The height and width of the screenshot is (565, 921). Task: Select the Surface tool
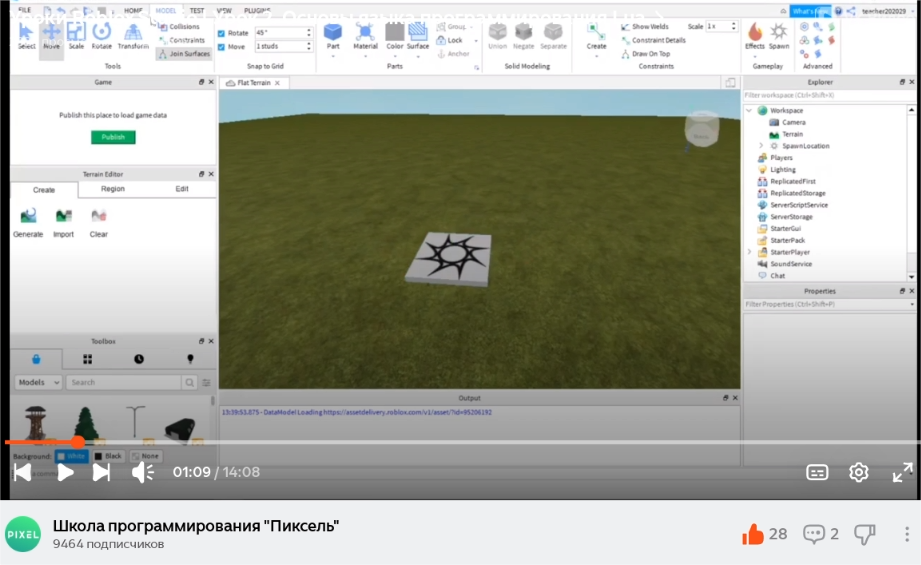418,36
